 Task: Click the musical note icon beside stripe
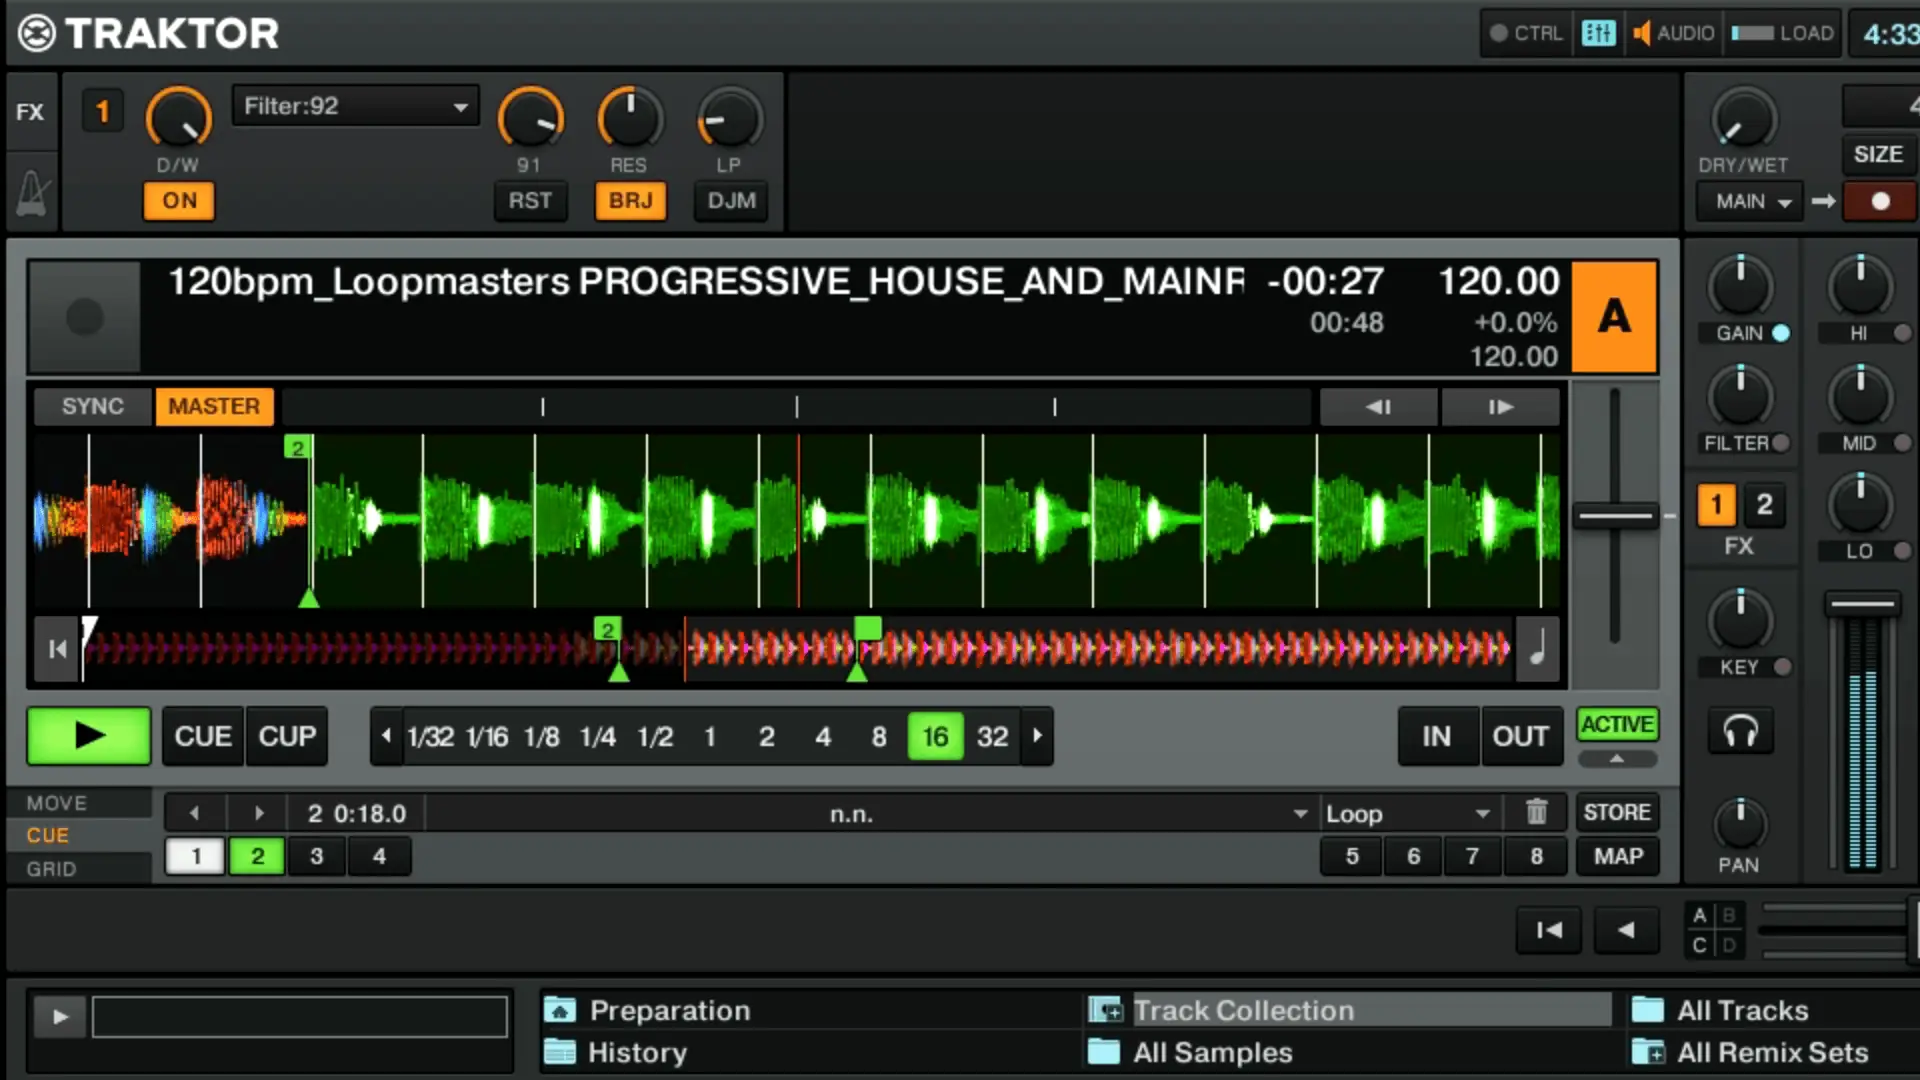(x=1538, y=649)
